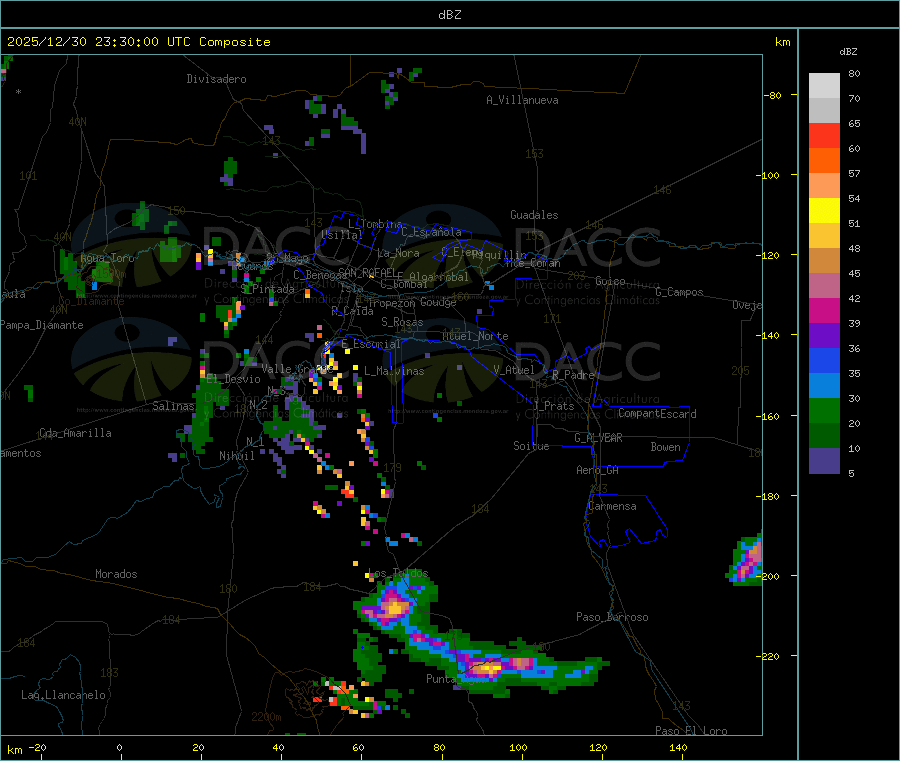Click the CompartEscard map label
Viewport: 900px width, 761px height.
pos(657,413)
